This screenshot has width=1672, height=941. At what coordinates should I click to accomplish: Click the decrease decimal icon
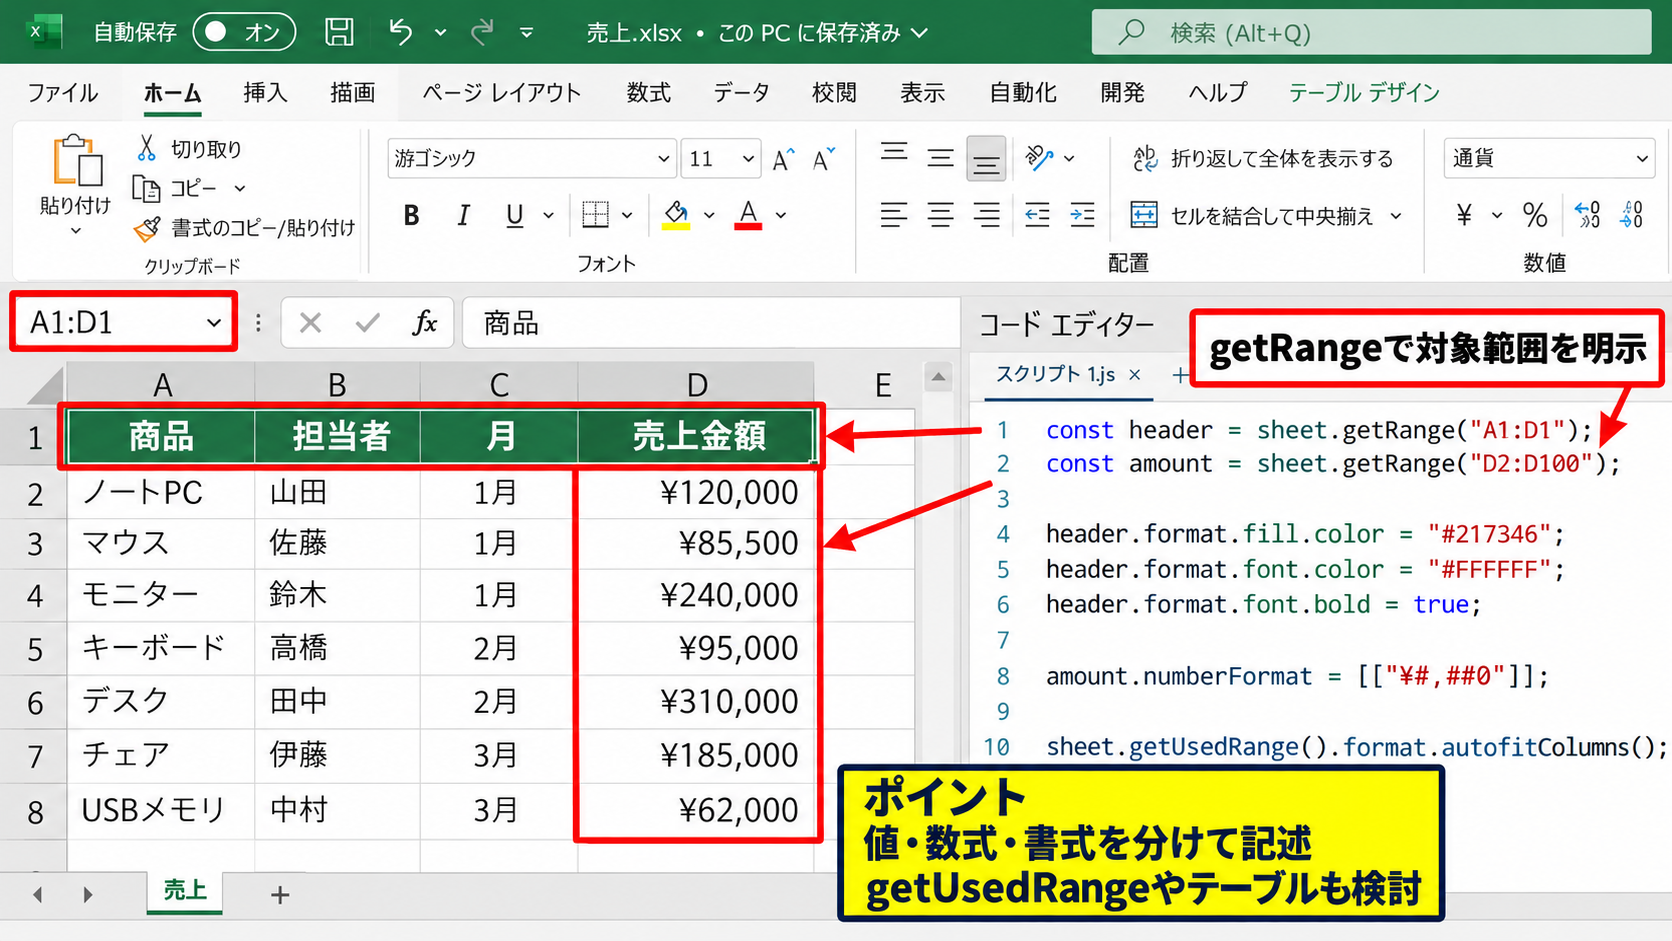[x=1632, y=215]
